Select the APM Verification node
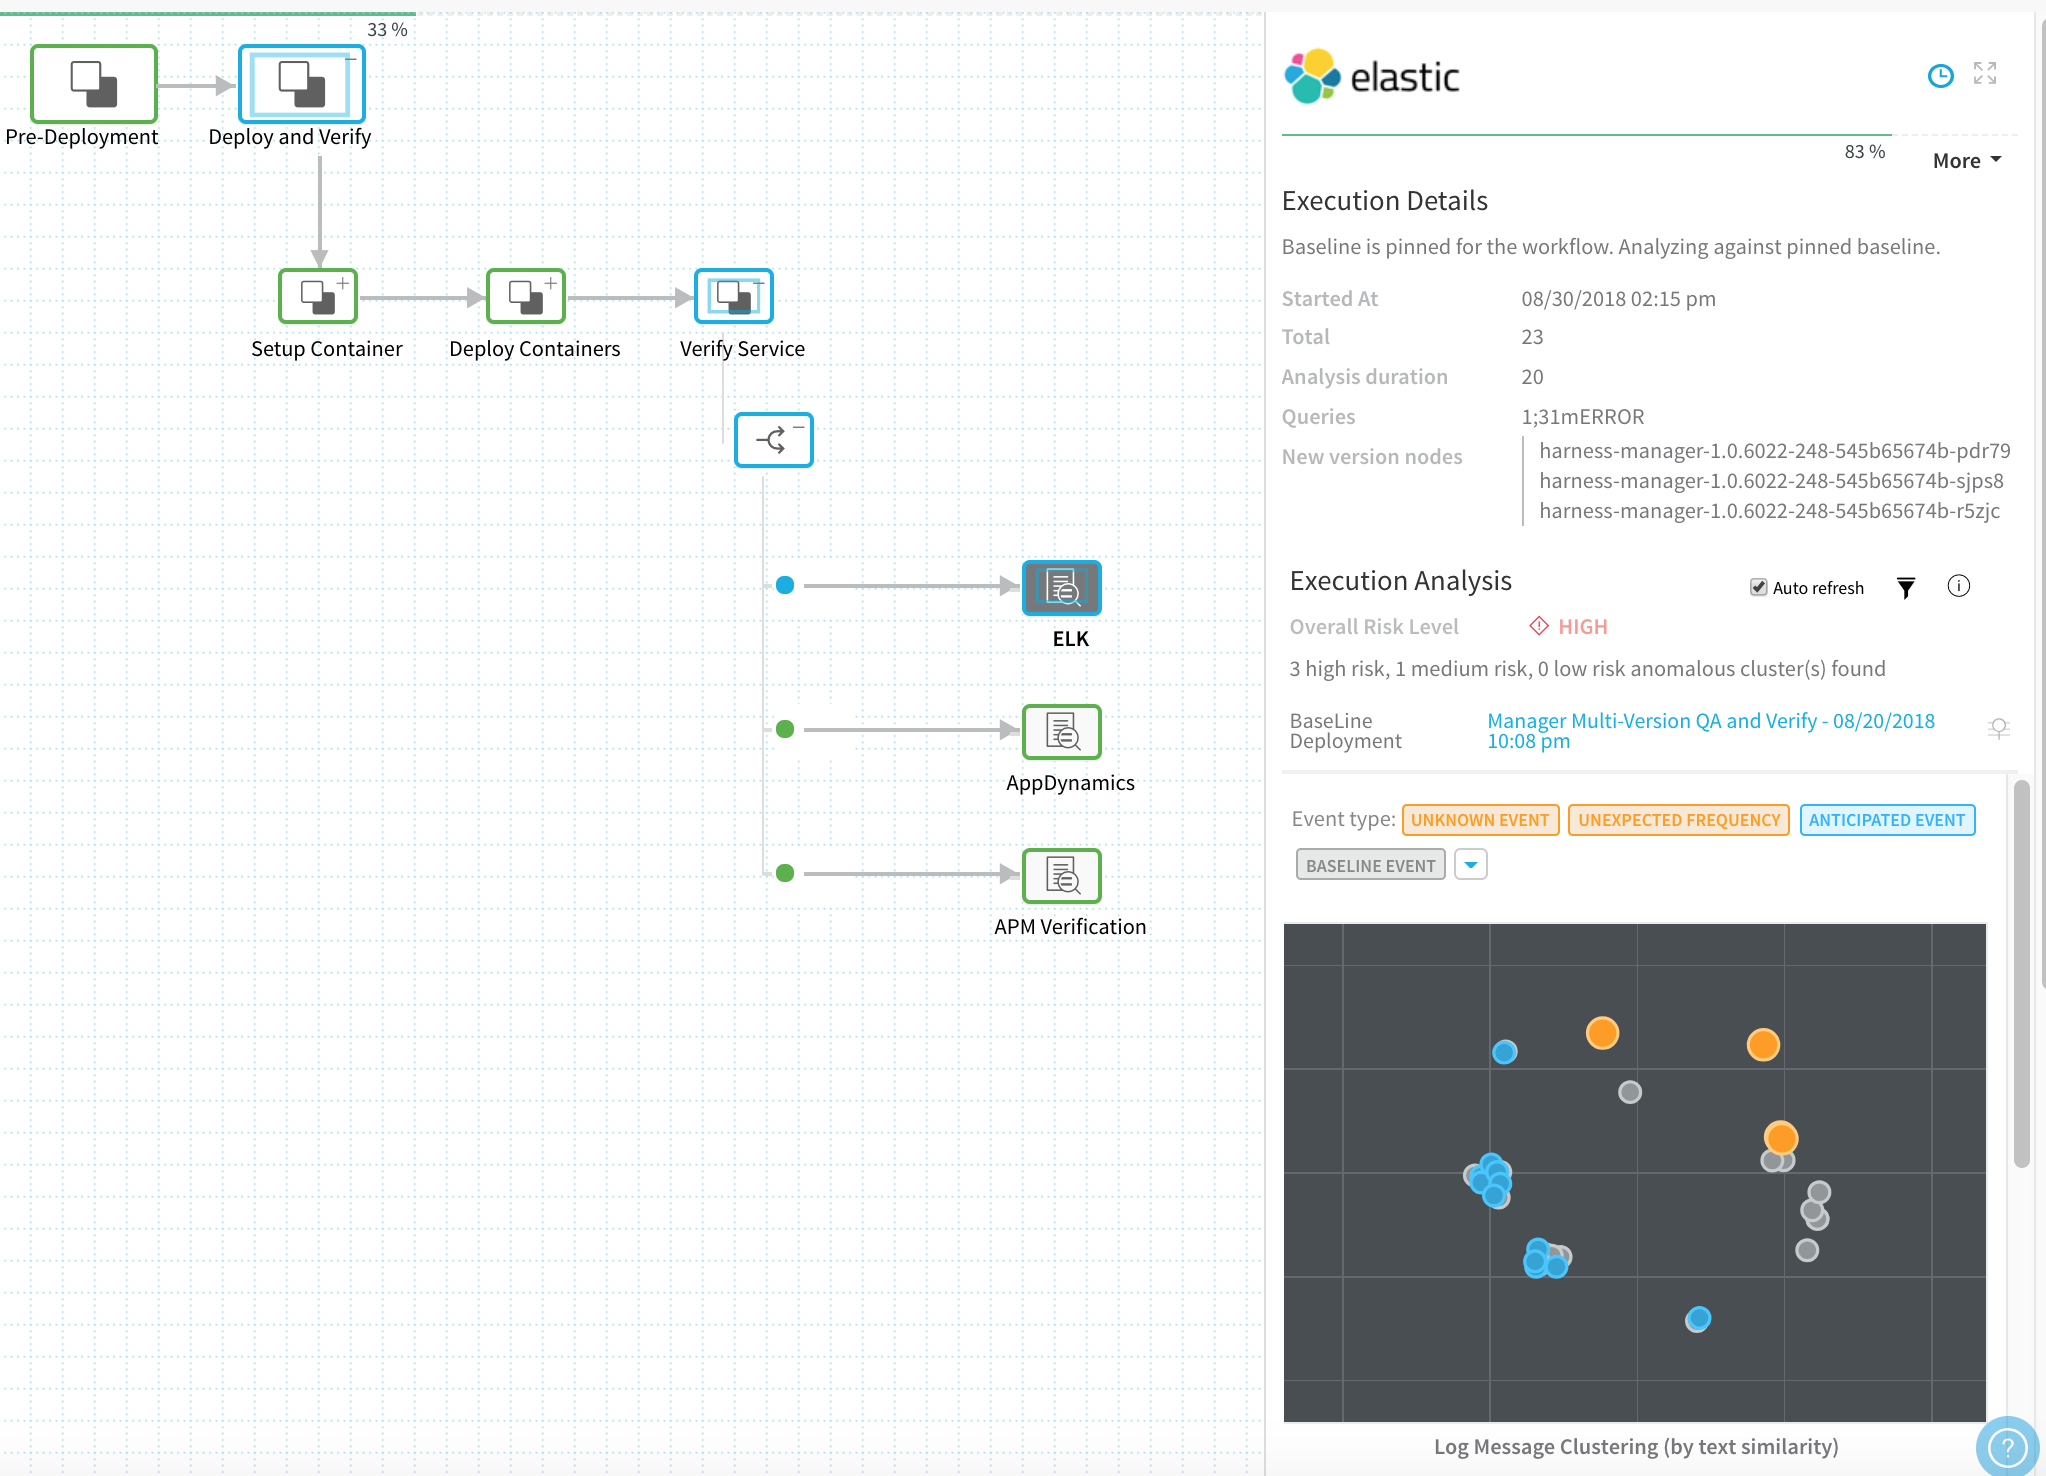Screen dimensions: 2046x1476 coord(1062,876)
